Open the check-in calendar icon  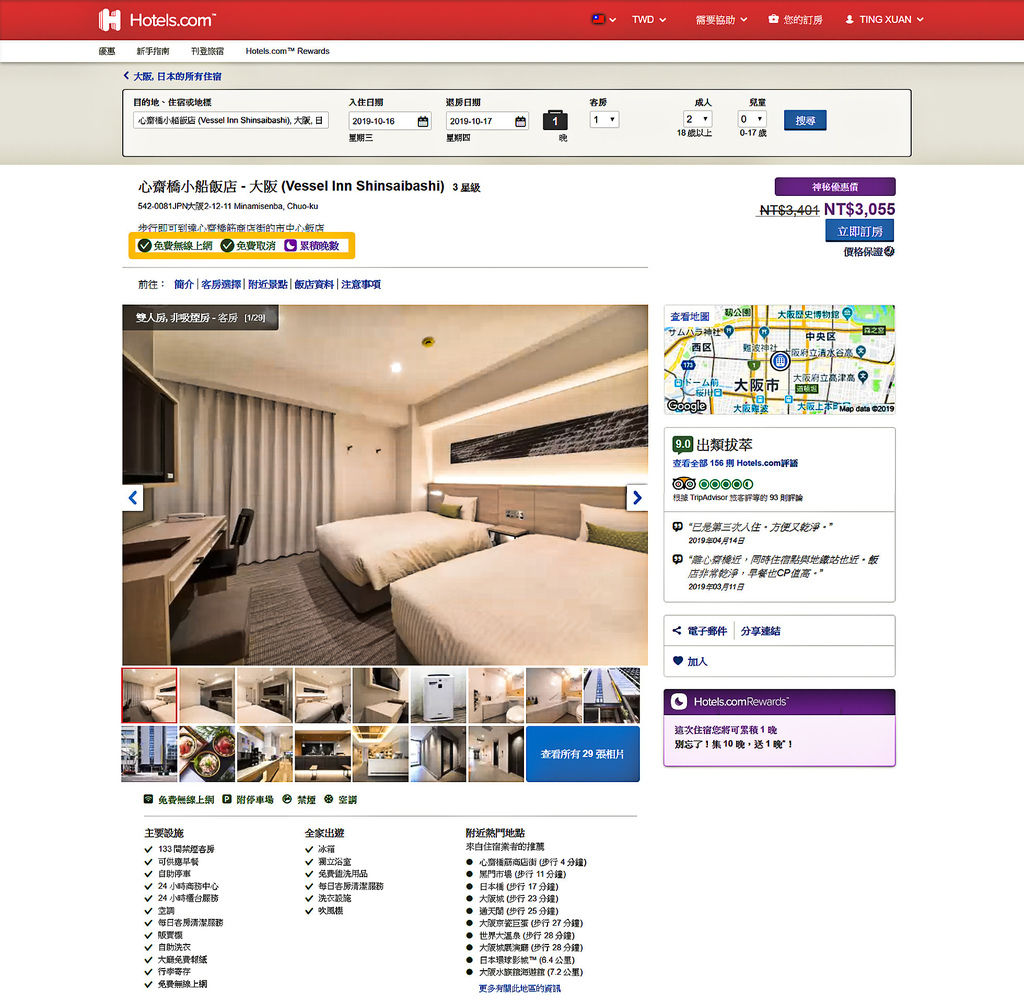[423, 121]
